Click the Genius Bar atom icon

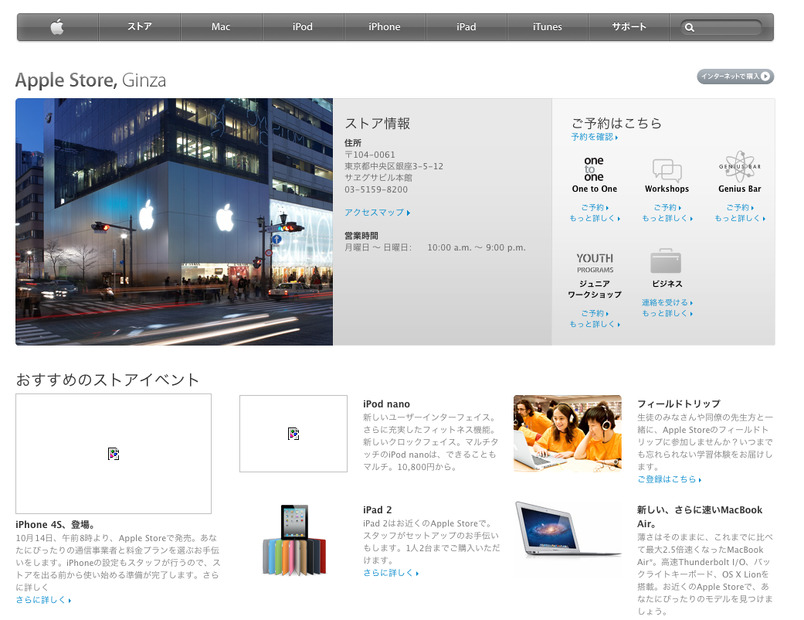coord(739,167)
